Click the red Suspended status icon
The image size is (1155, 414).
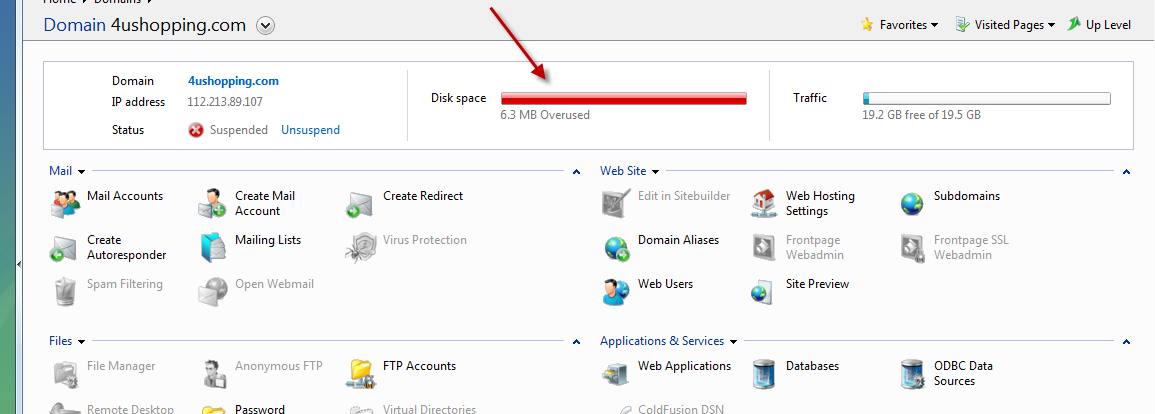point(196,130)
